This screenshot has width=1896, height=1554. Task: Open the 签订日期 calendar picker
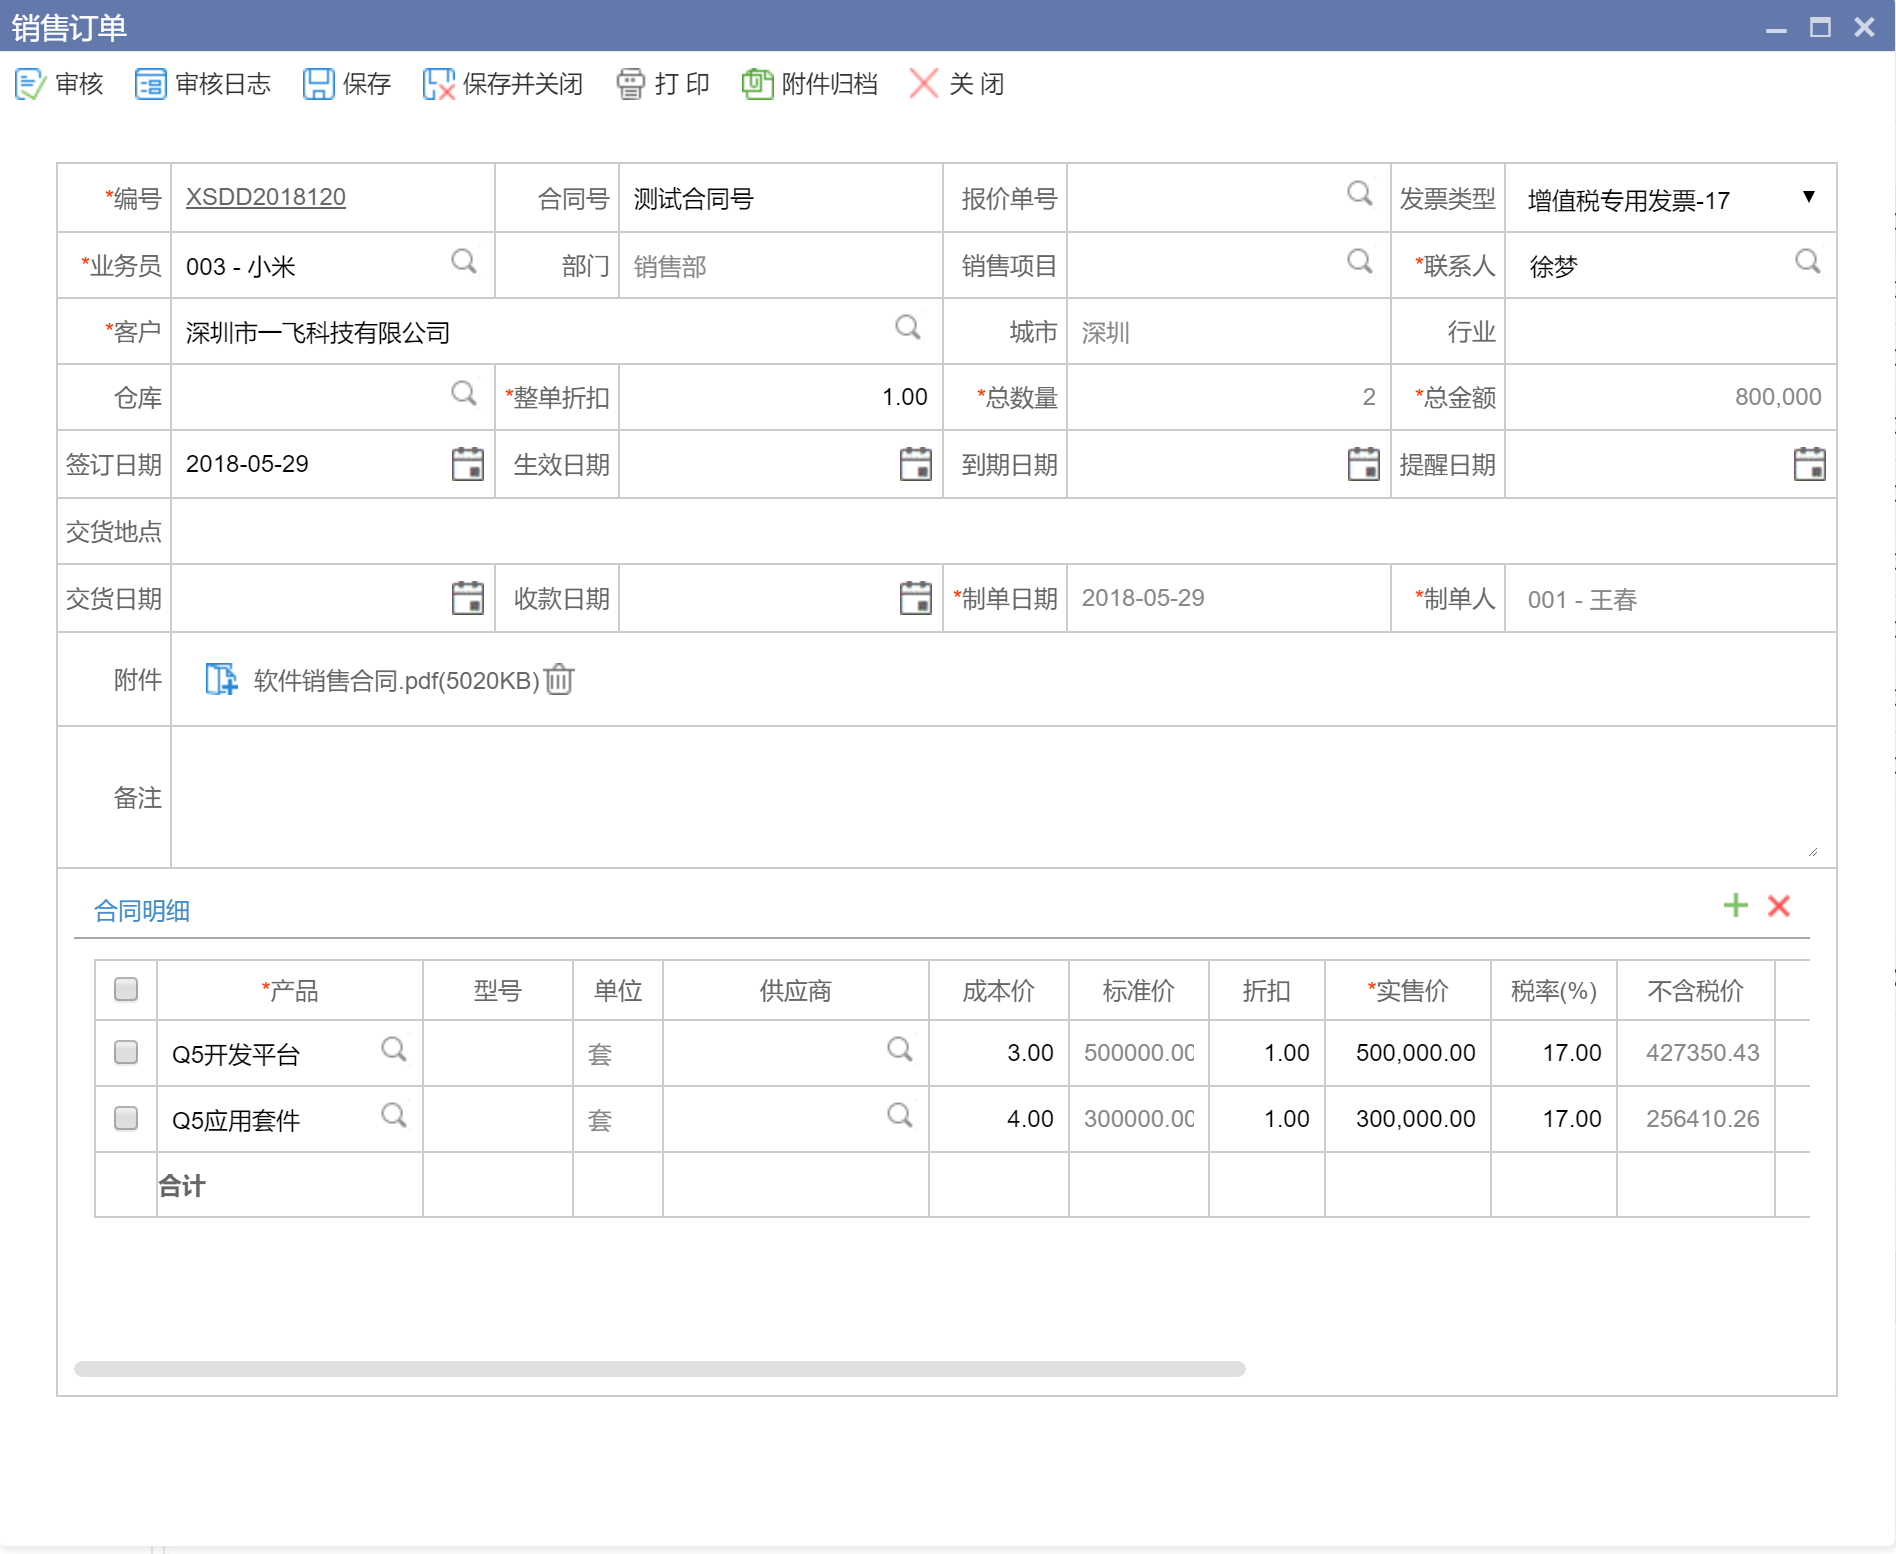pos(467,464)
